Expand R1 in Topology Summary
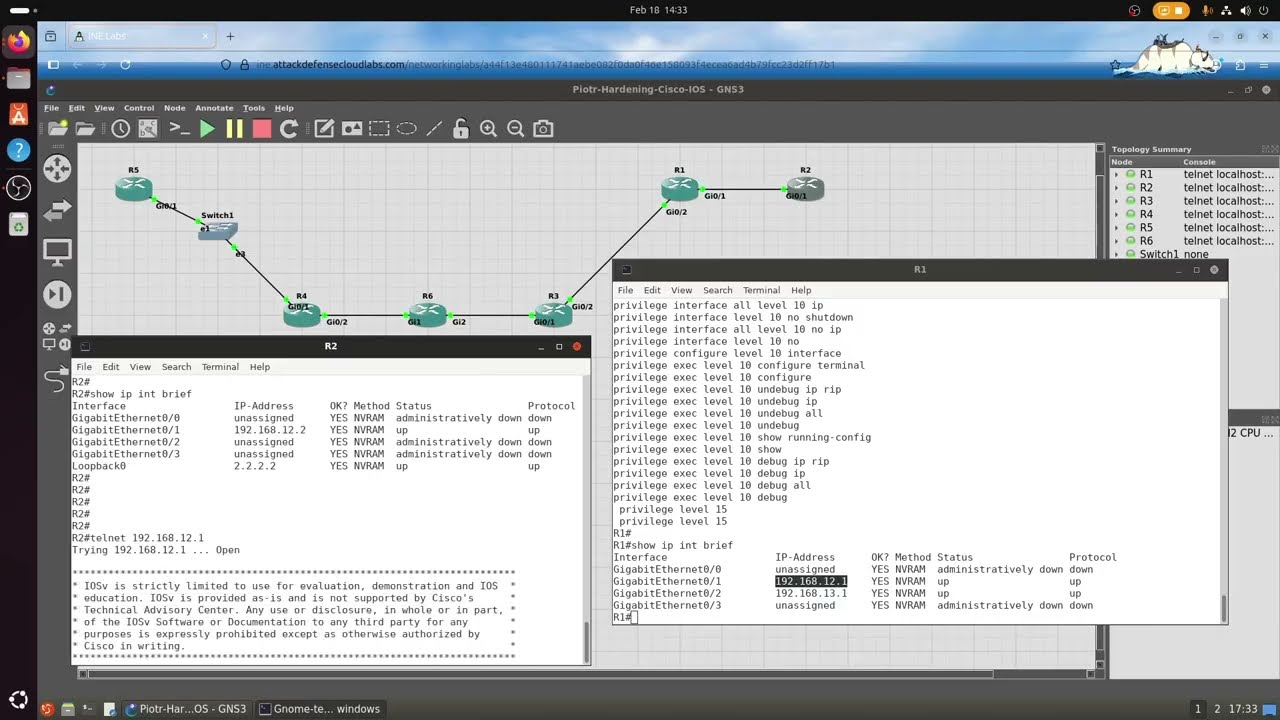The width and height of the screenshot is (1280, 720). click(1118, 174)
